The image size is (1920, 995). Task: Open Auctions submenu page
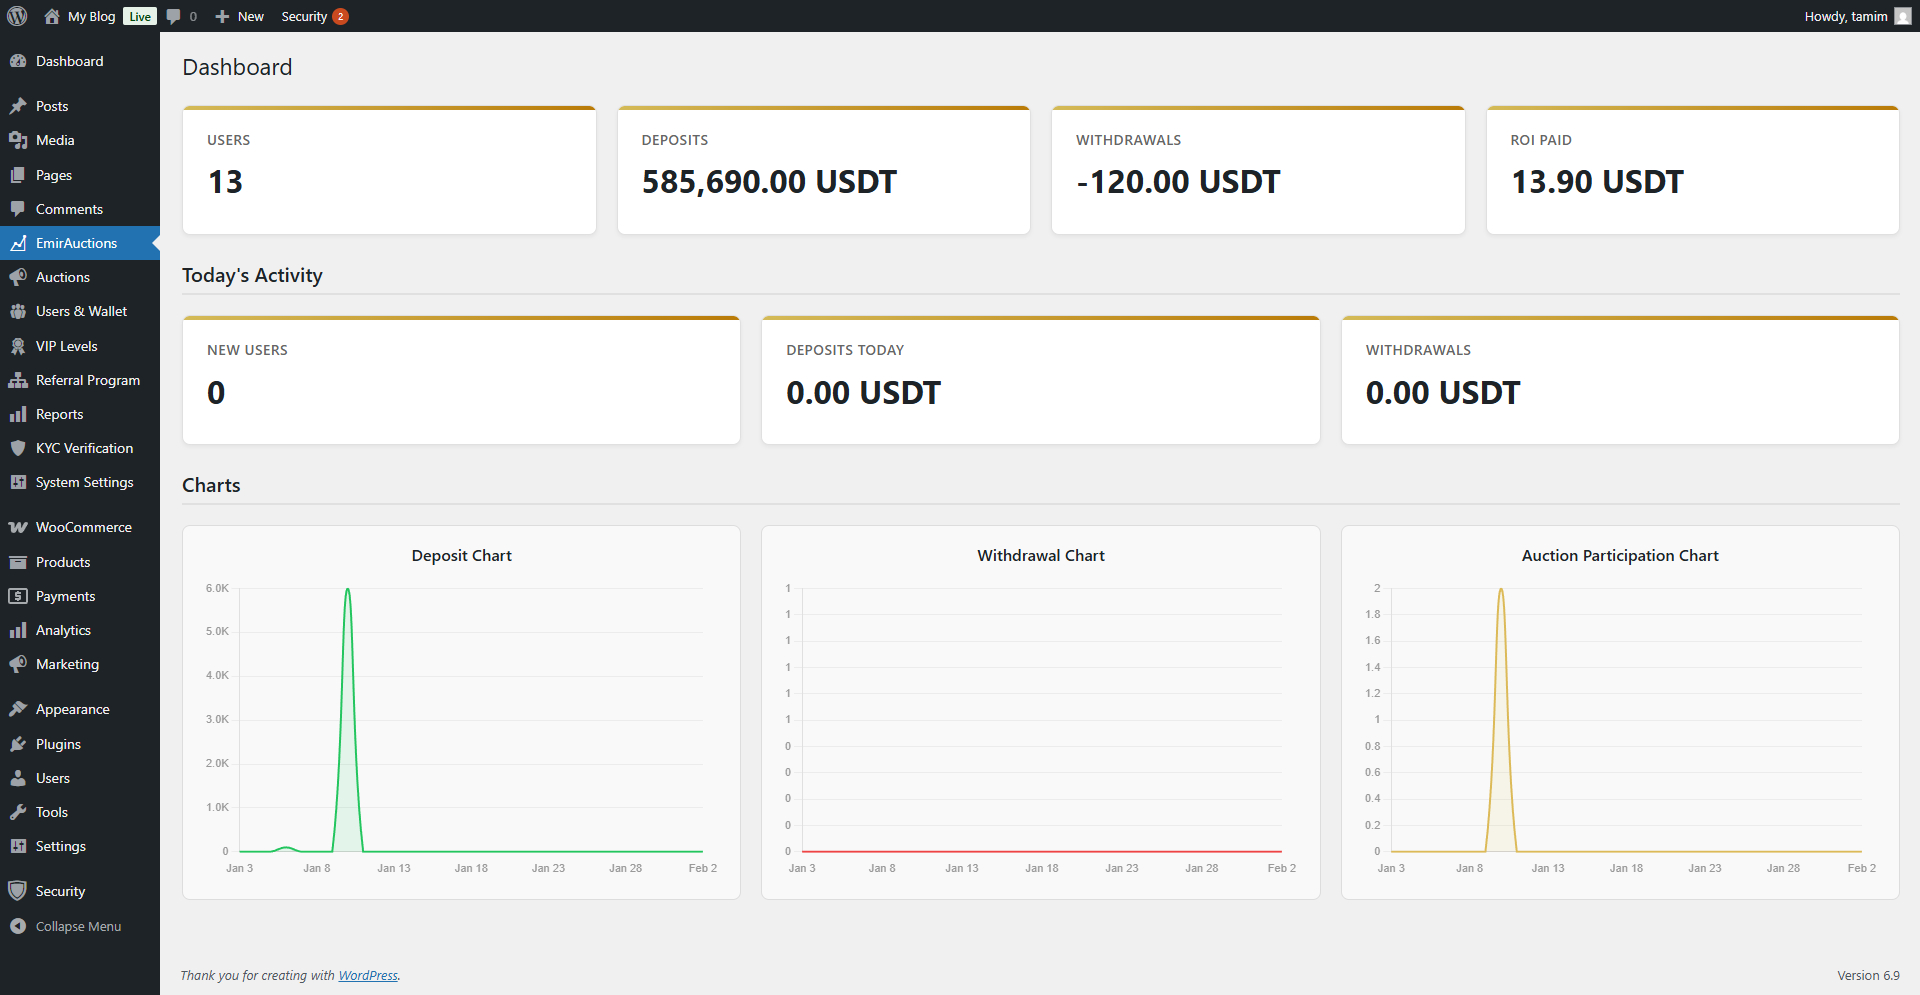pyautogui.click(x=80, y=277)
